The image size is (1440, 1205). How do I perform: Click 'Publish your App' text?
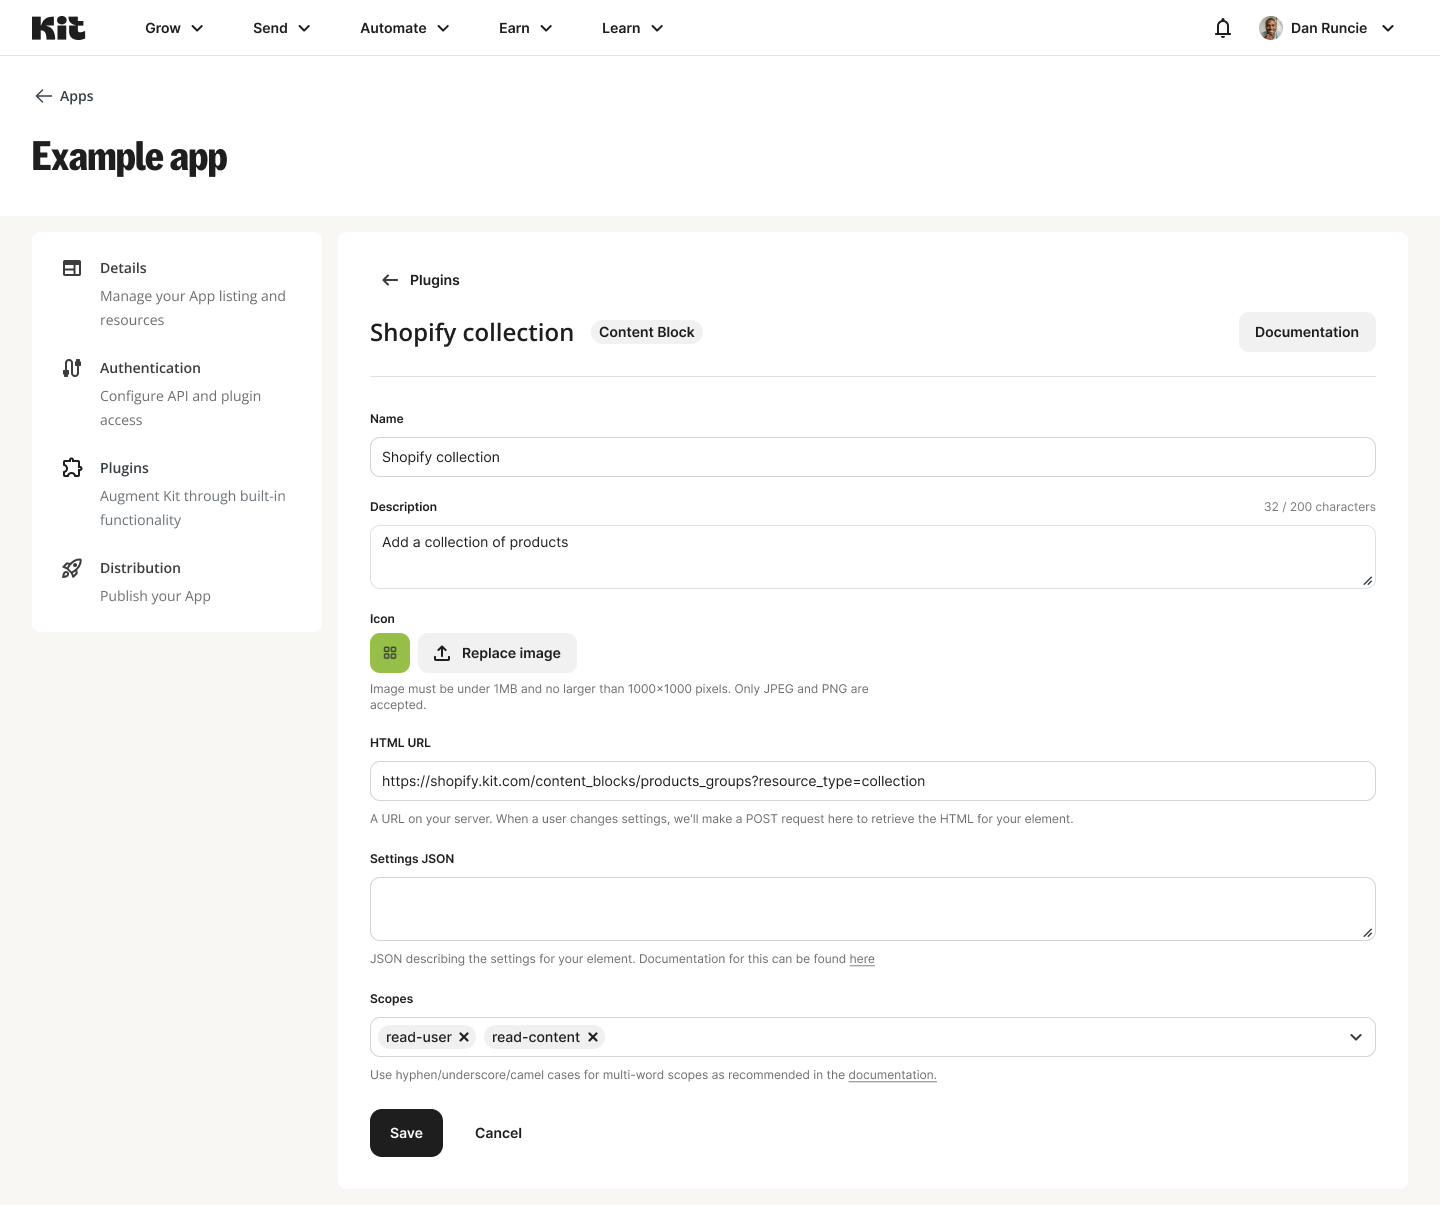155,596
